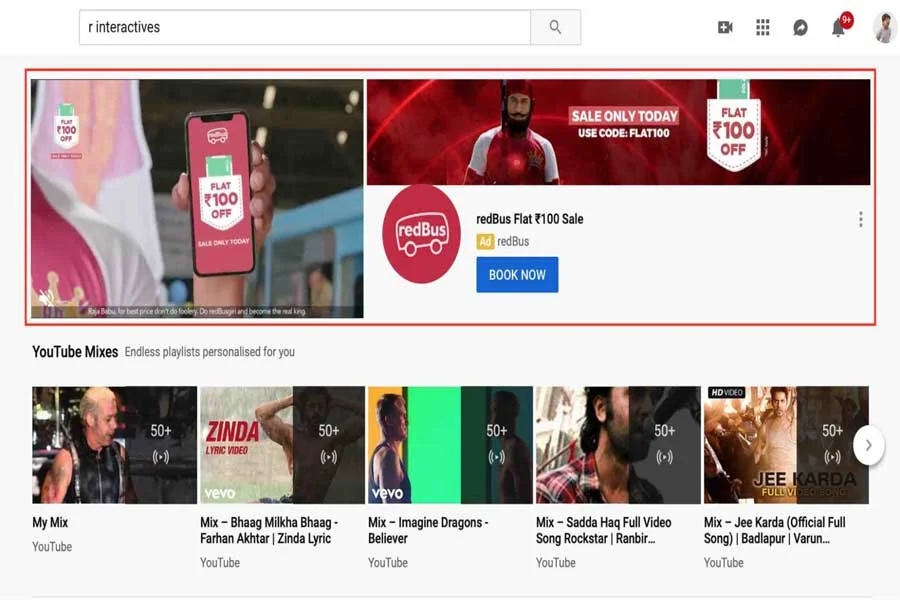
Task: Open the ad's three-dot options menu
Action: (x=860, y=220)
